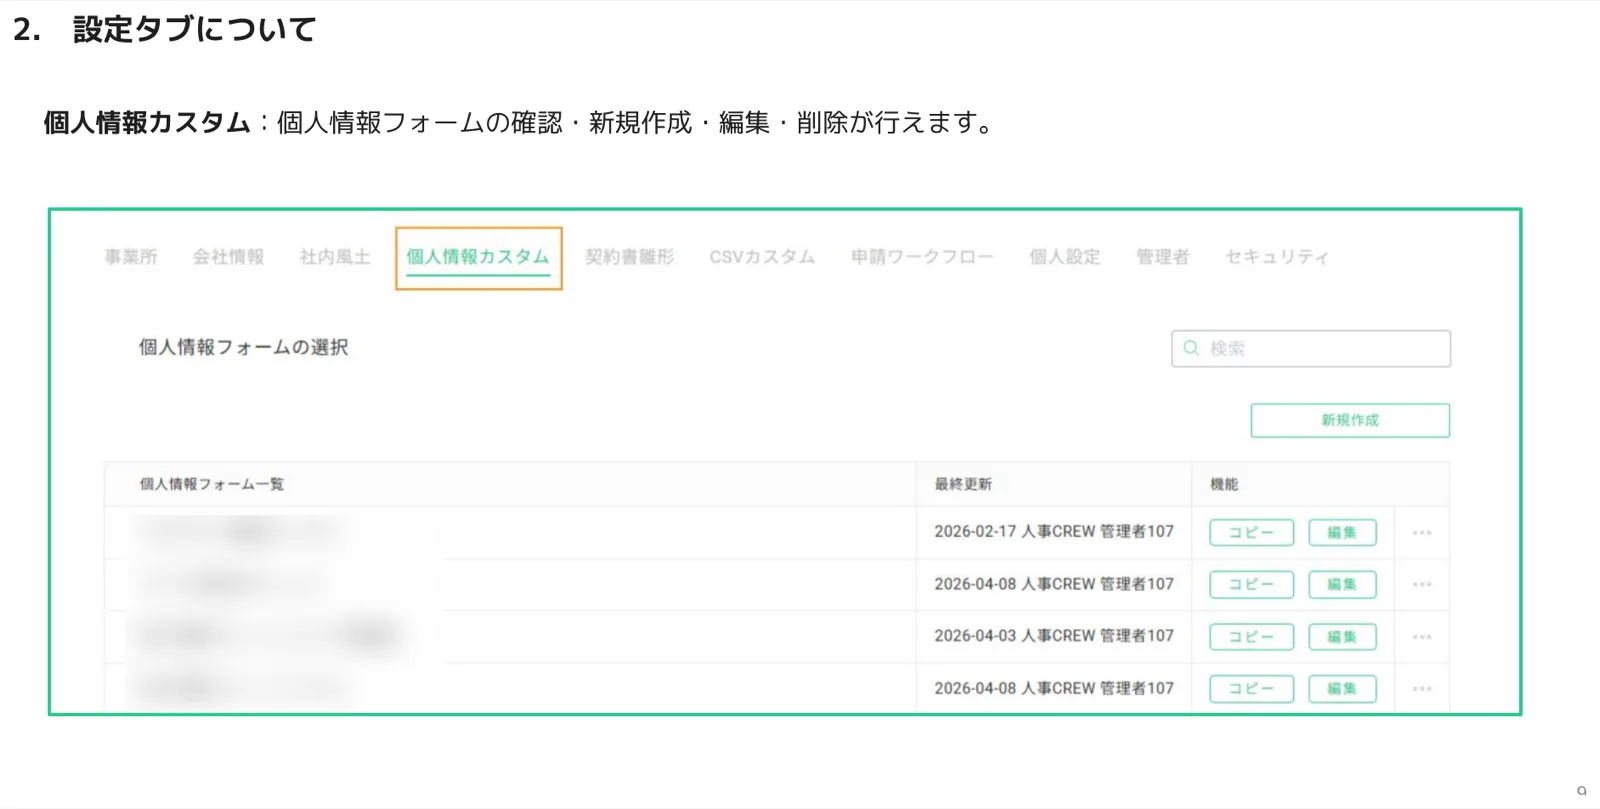The height and width of the screenshot is (809, 1600).
Task: Open more options for the 2026-04-03 row
Action: pyautogui.click(x=1422, y=637)
